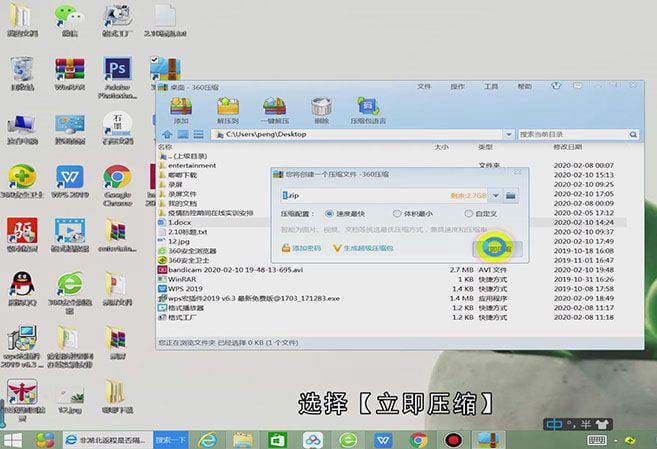Open the 360 browser desktop shortcut

click(70, 292)
